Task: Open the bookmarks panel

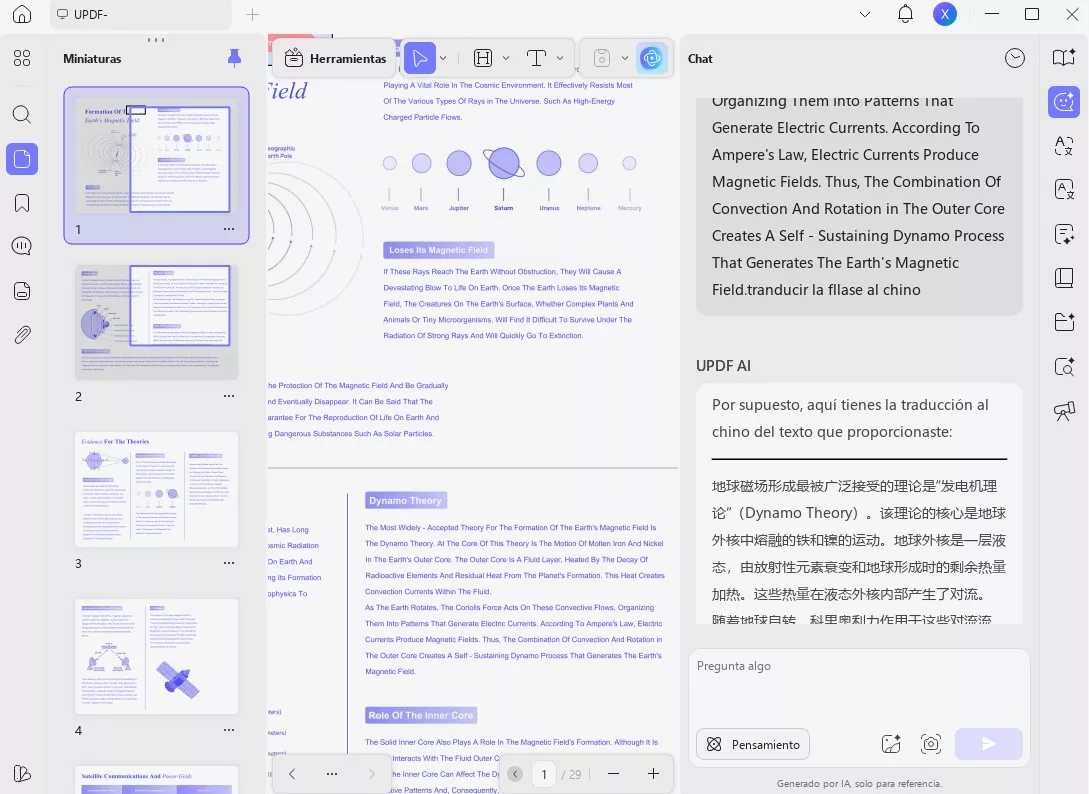Action: [22, 203]
